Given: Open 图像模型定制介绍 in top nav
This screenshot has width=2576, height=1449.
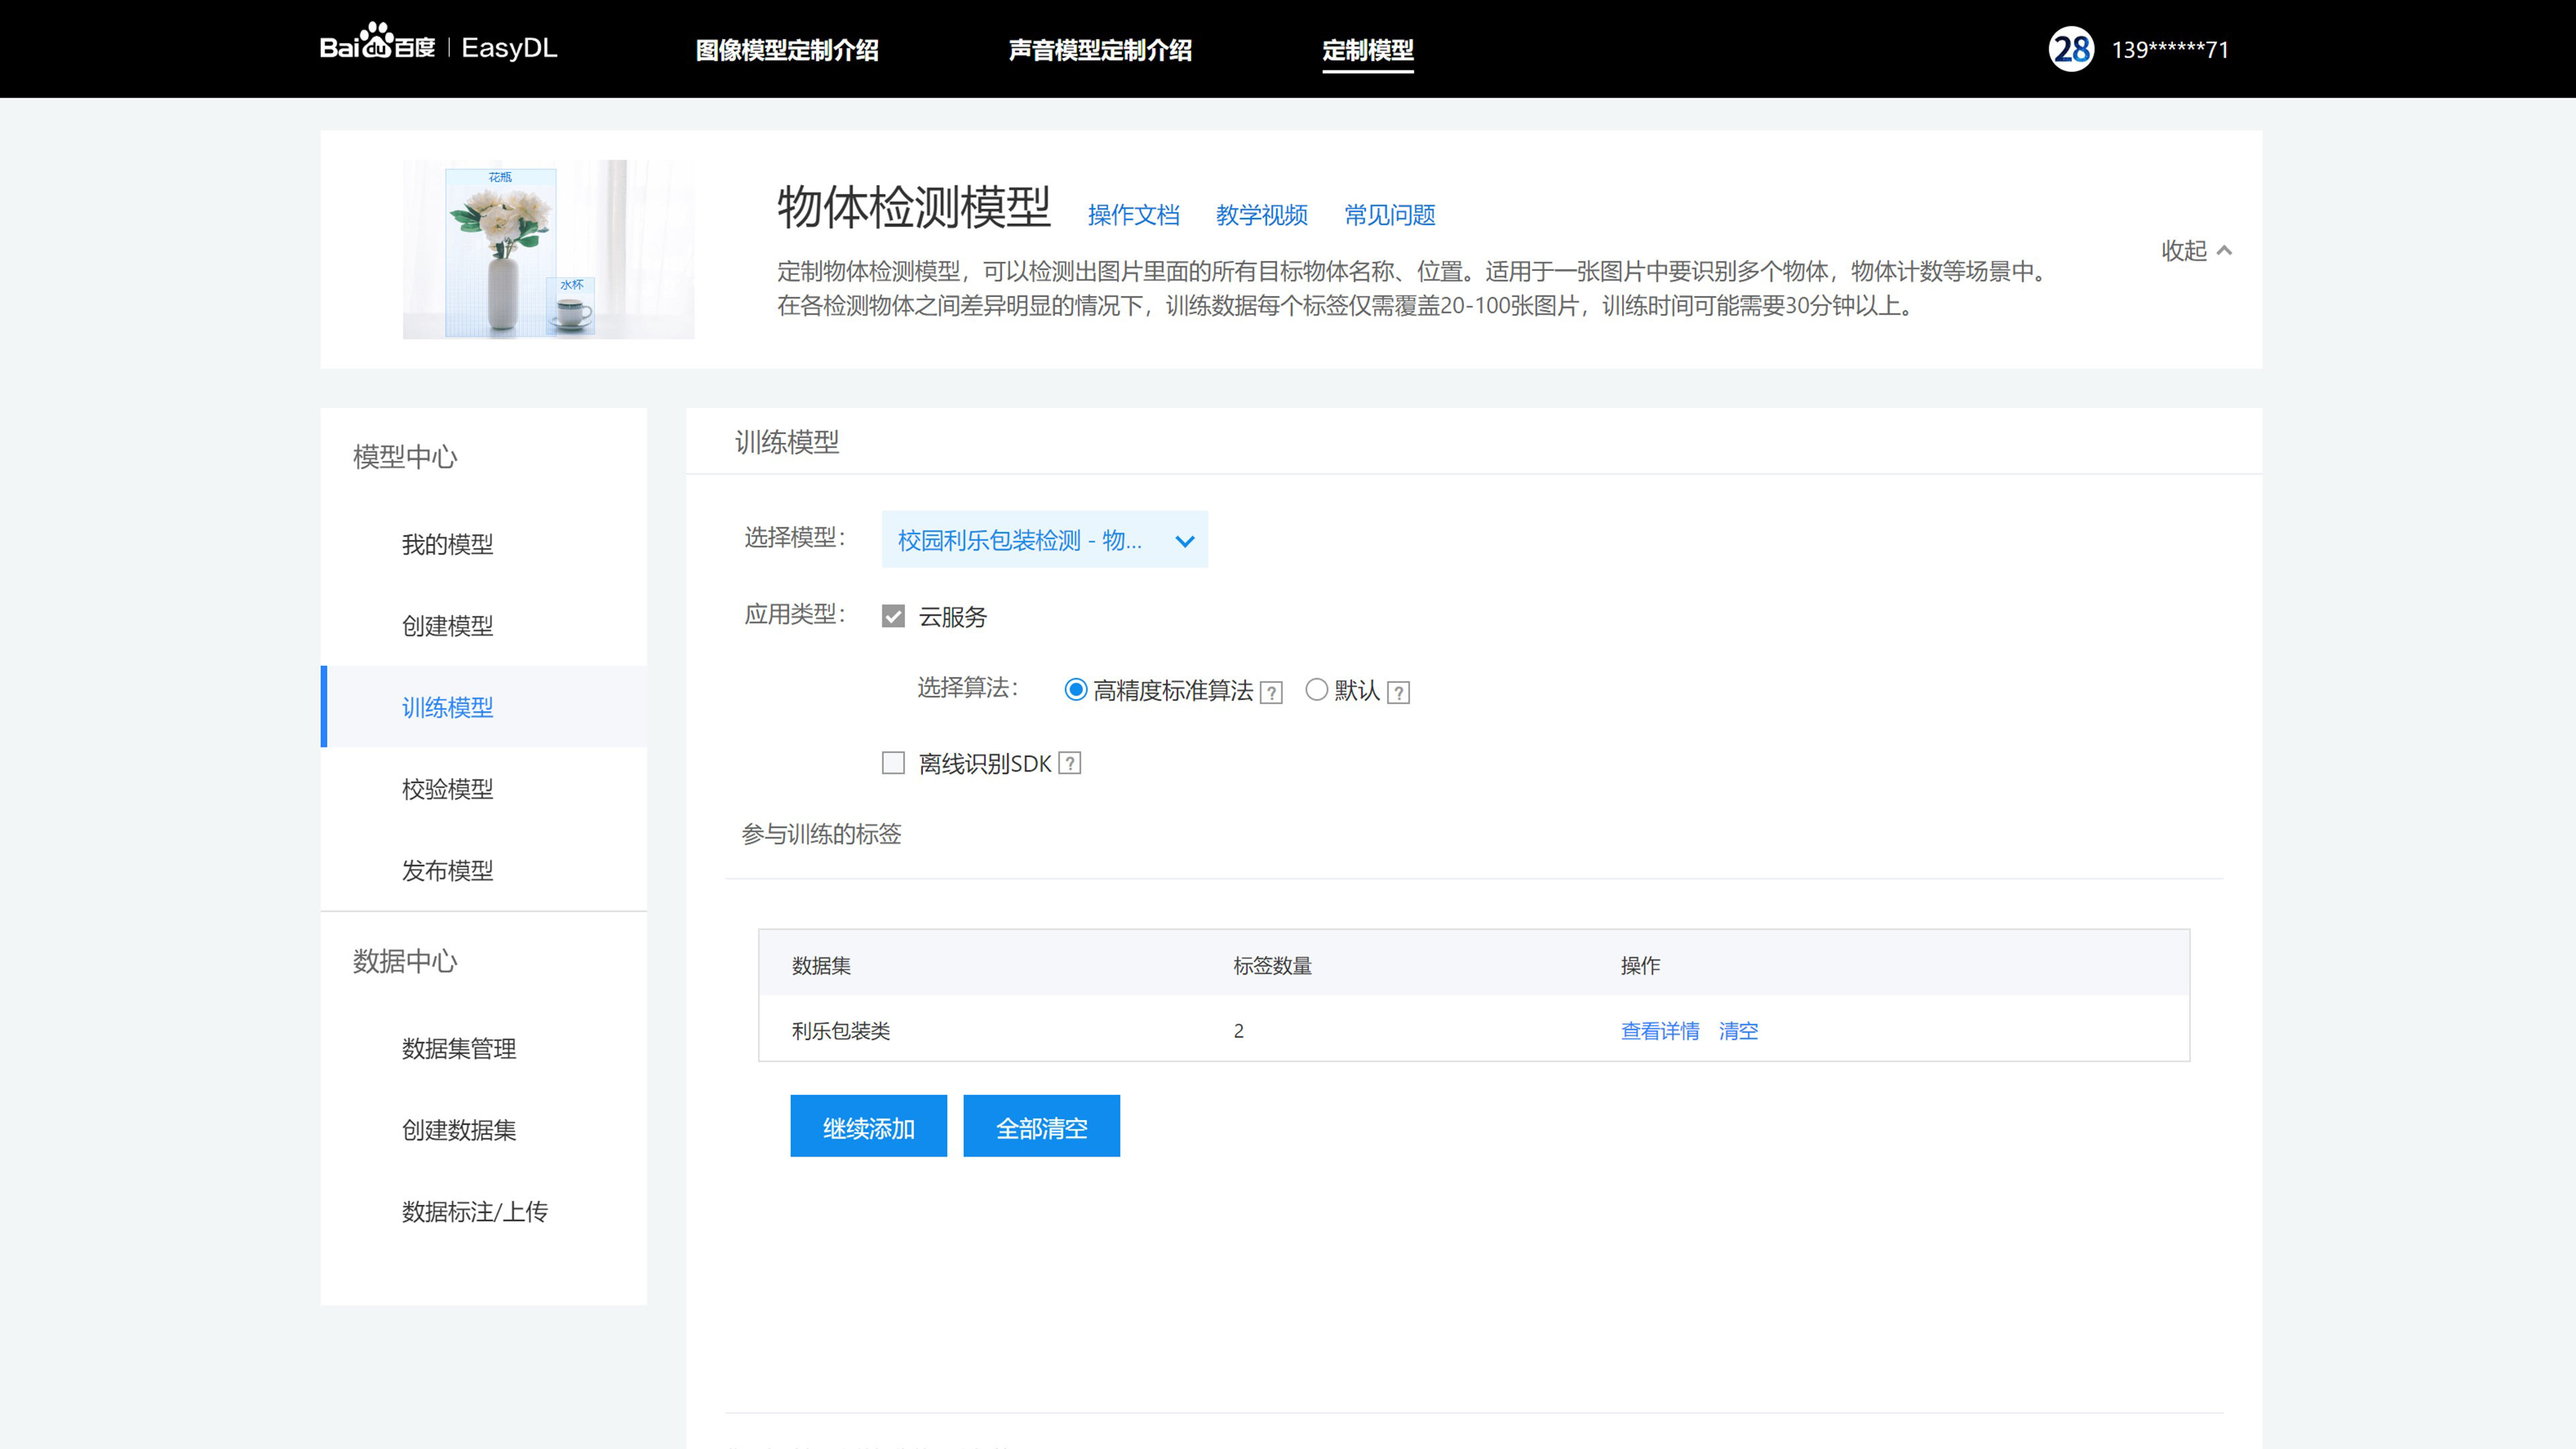Looking at the screenshot, I should click(787, 50).
